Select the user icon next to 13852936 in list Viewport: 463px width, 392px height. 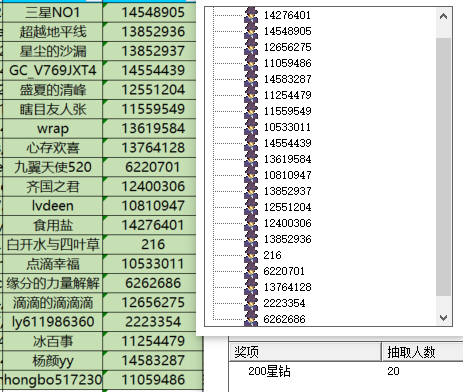click(251, 239)
